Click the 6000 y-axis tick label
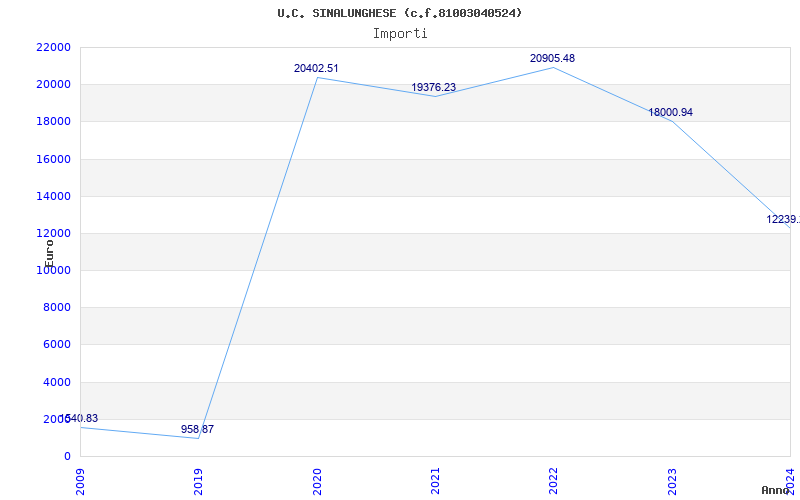Viewport: 800px width, 500px height. (56, 345)
